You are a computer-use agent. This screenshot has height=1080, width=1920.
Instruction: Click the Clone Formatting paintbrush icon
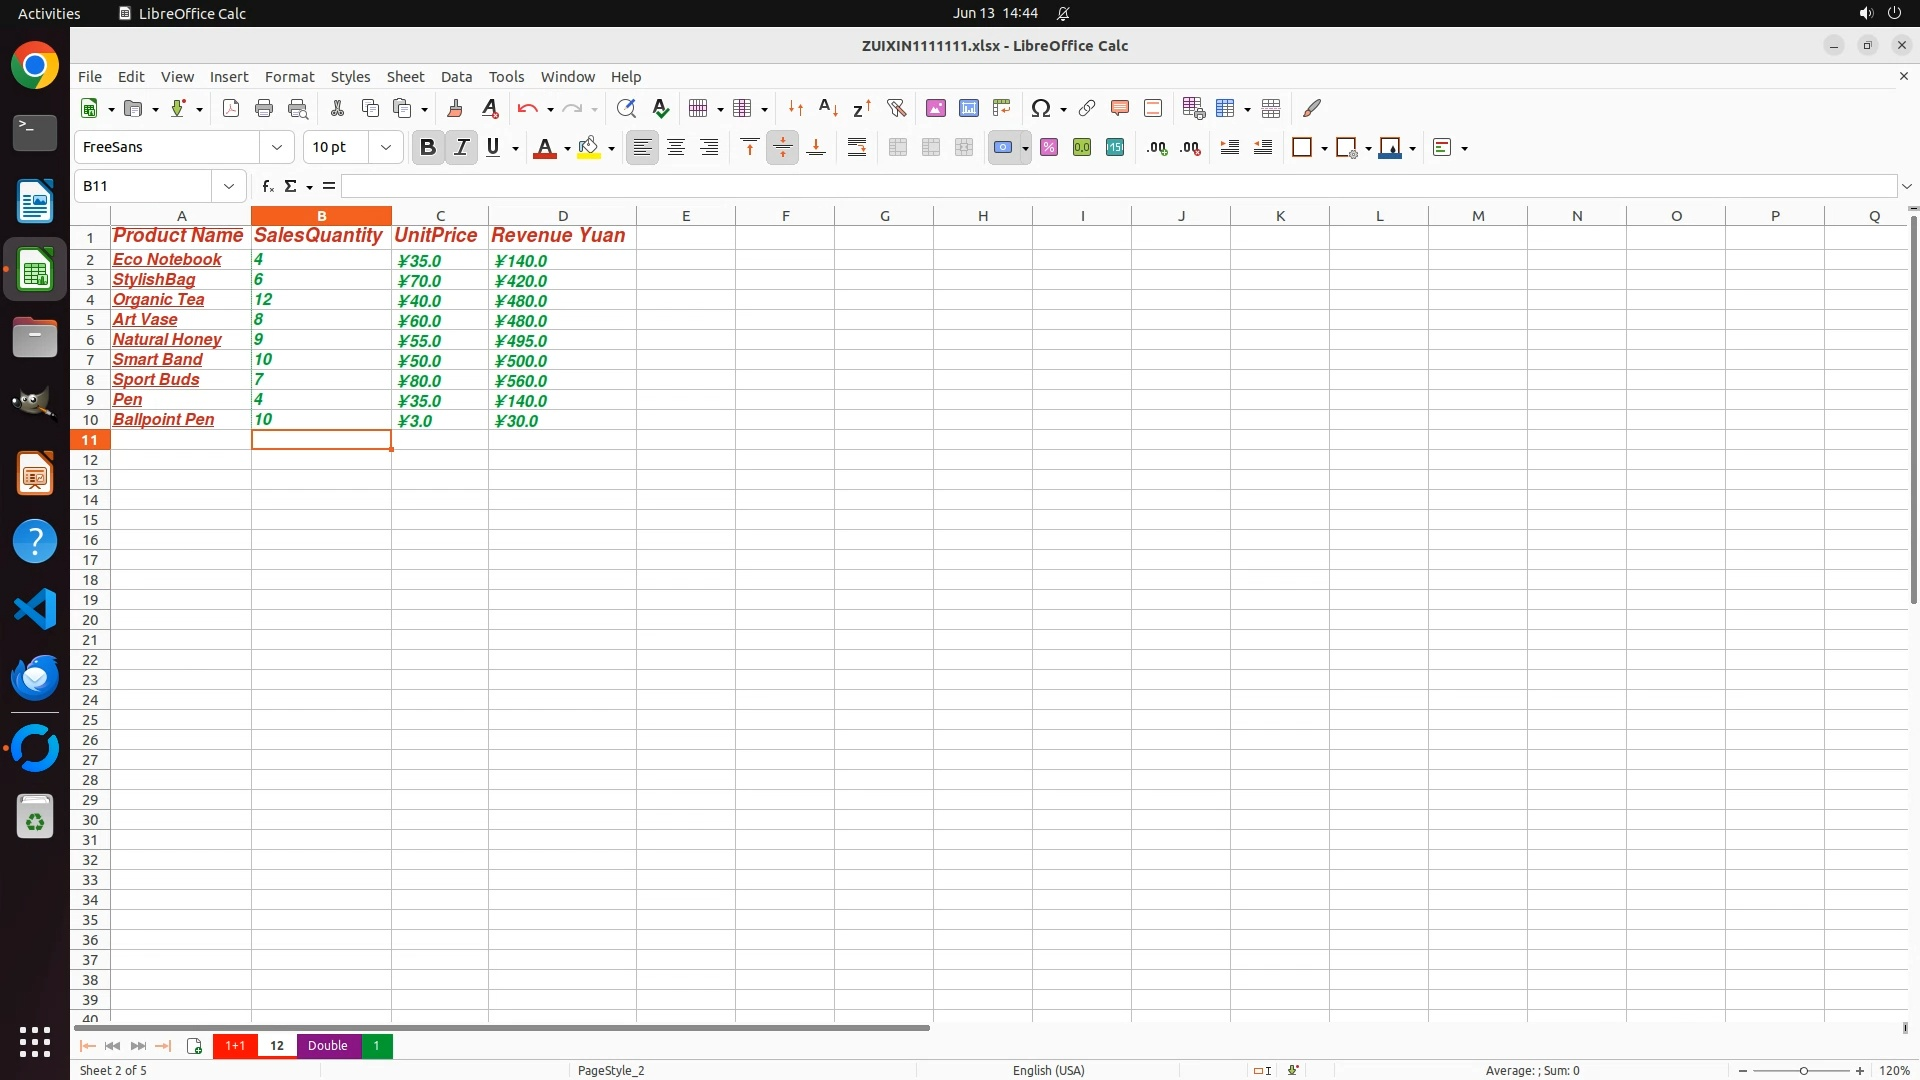point(455,109)
